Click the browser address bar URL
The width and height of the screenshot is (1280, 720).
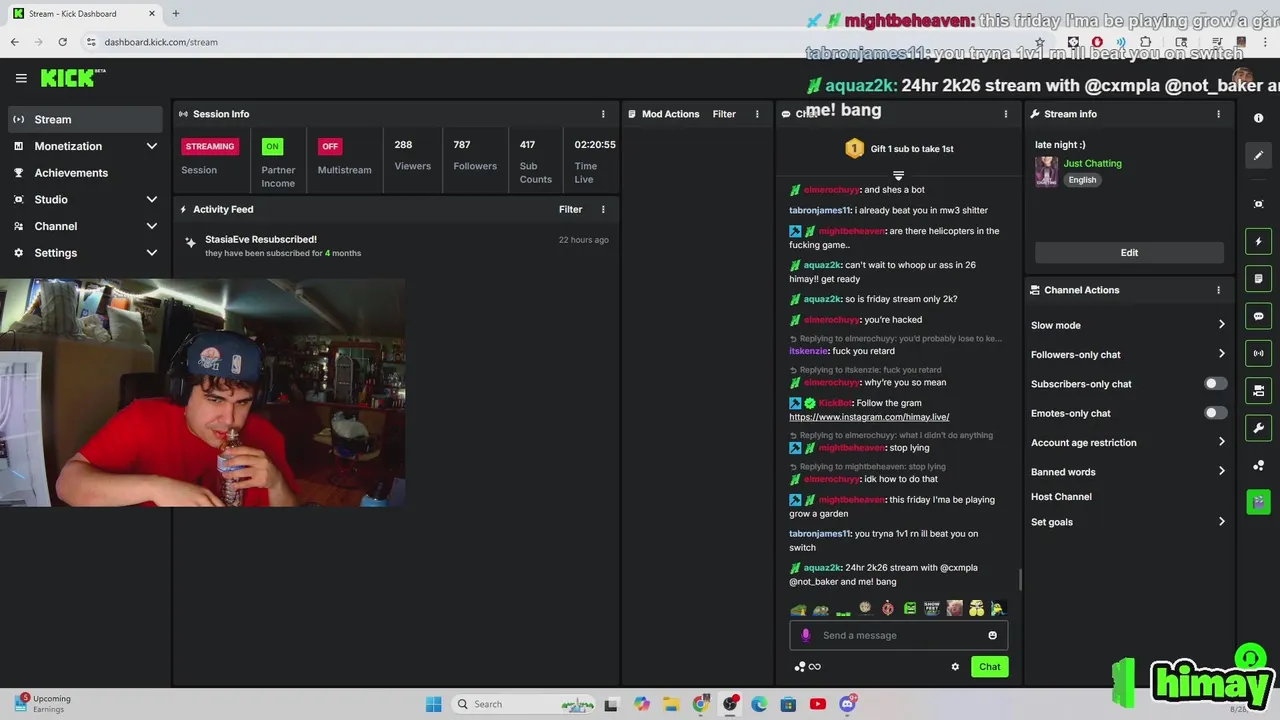[x=161, y=42]
